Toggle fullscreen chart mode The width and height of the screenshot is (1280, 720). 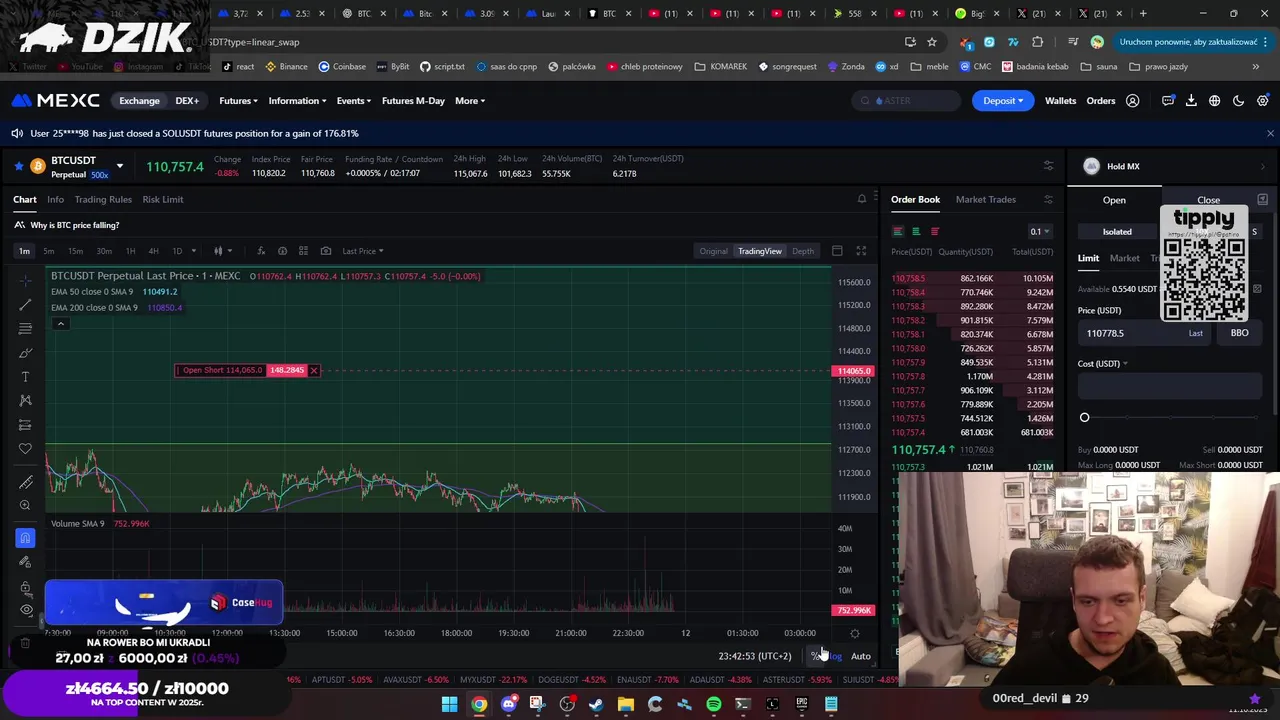pyautogui.click(x=861, y=251)
